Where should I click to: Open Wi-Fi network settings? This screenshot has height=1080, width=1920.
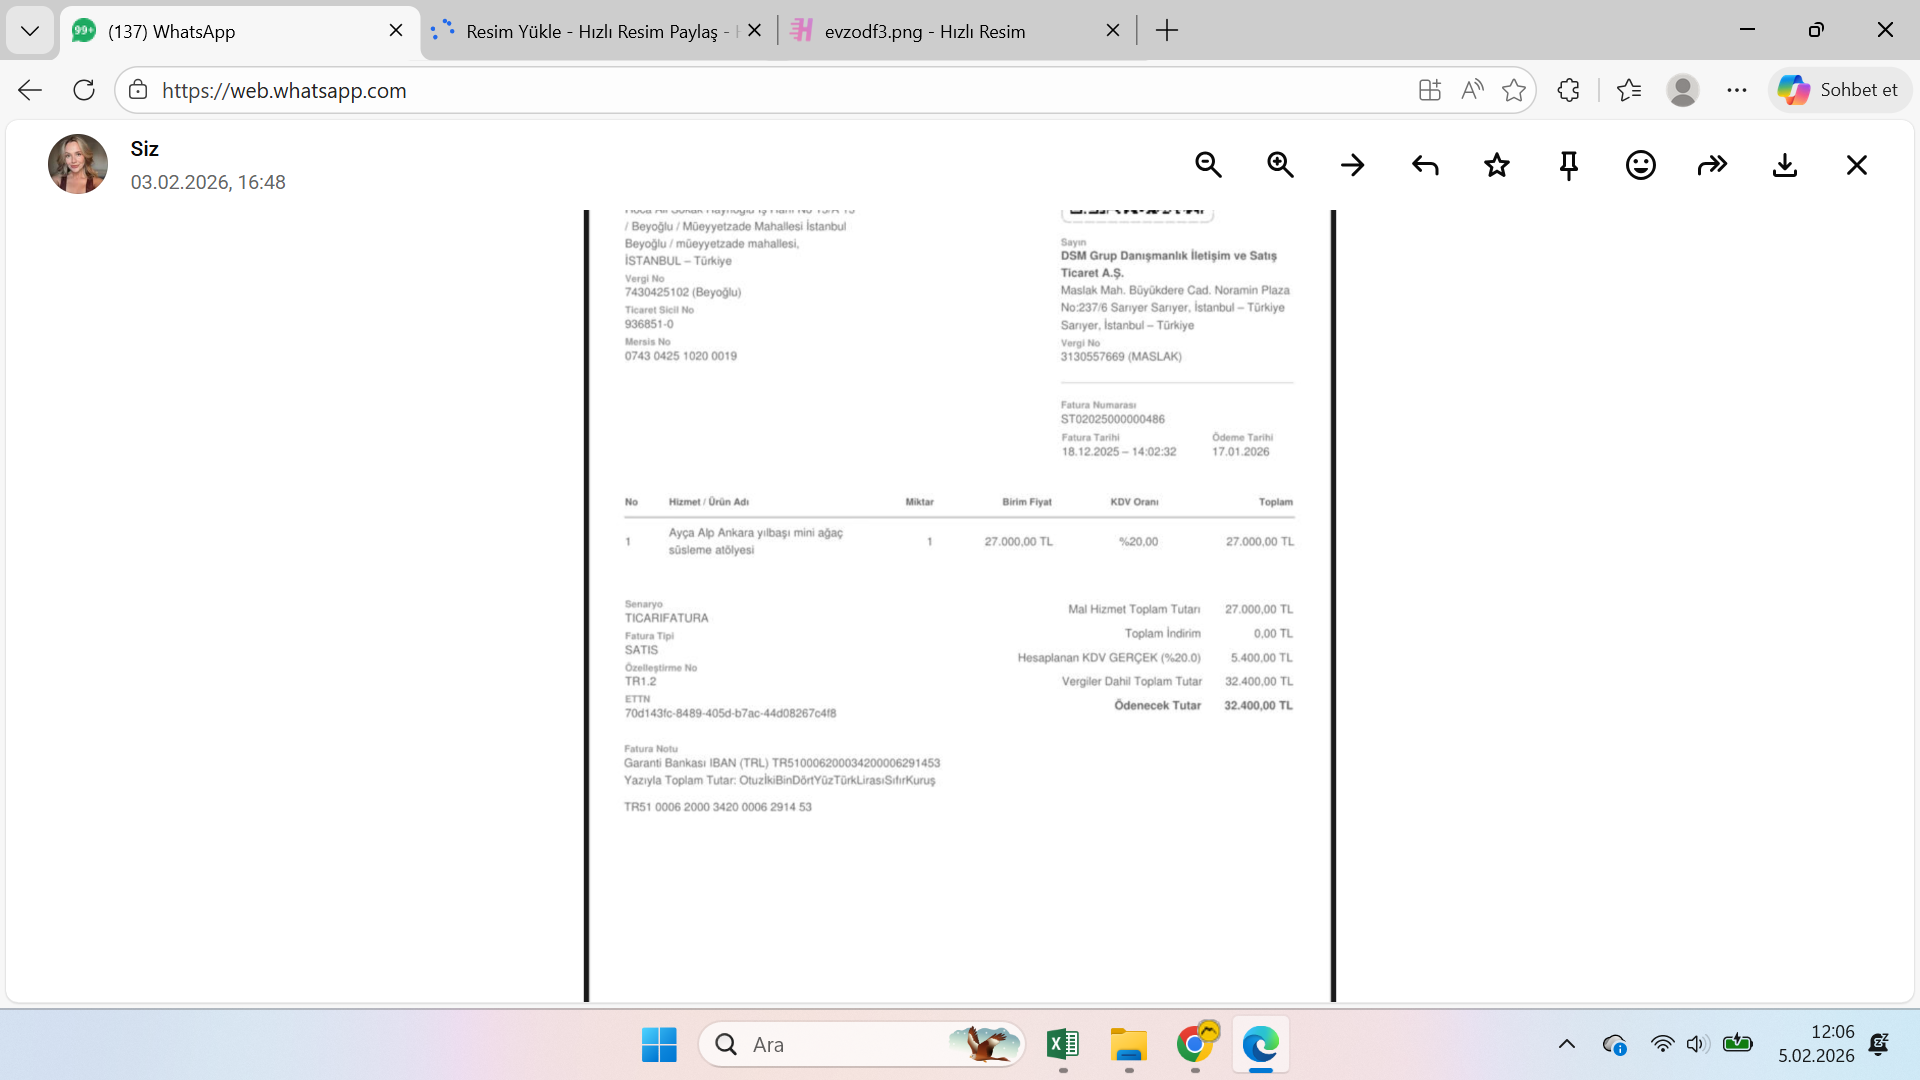coord(1662,1045)
